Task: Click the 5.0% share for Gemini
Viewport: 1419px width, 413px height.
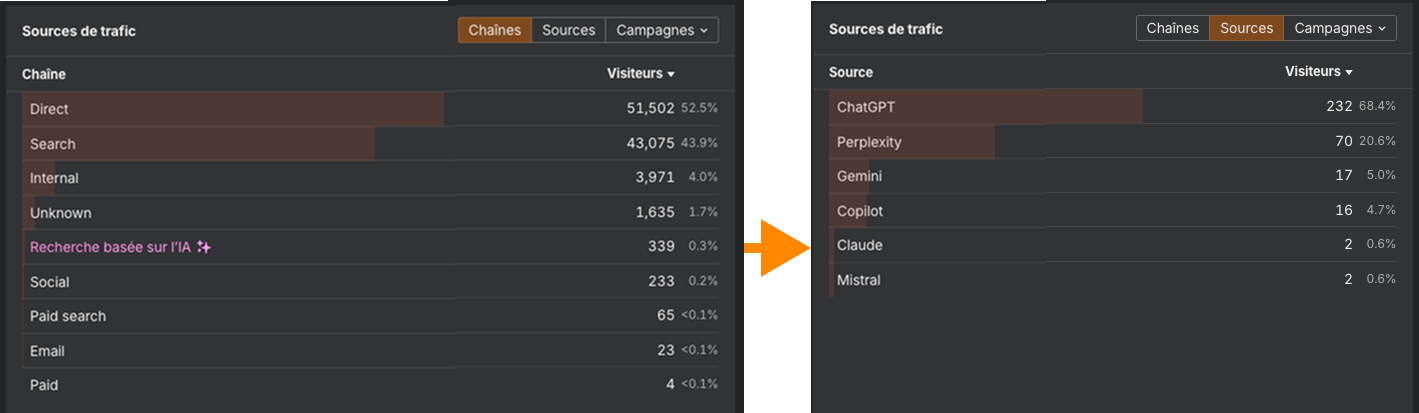Action: tap(1381, 176)
